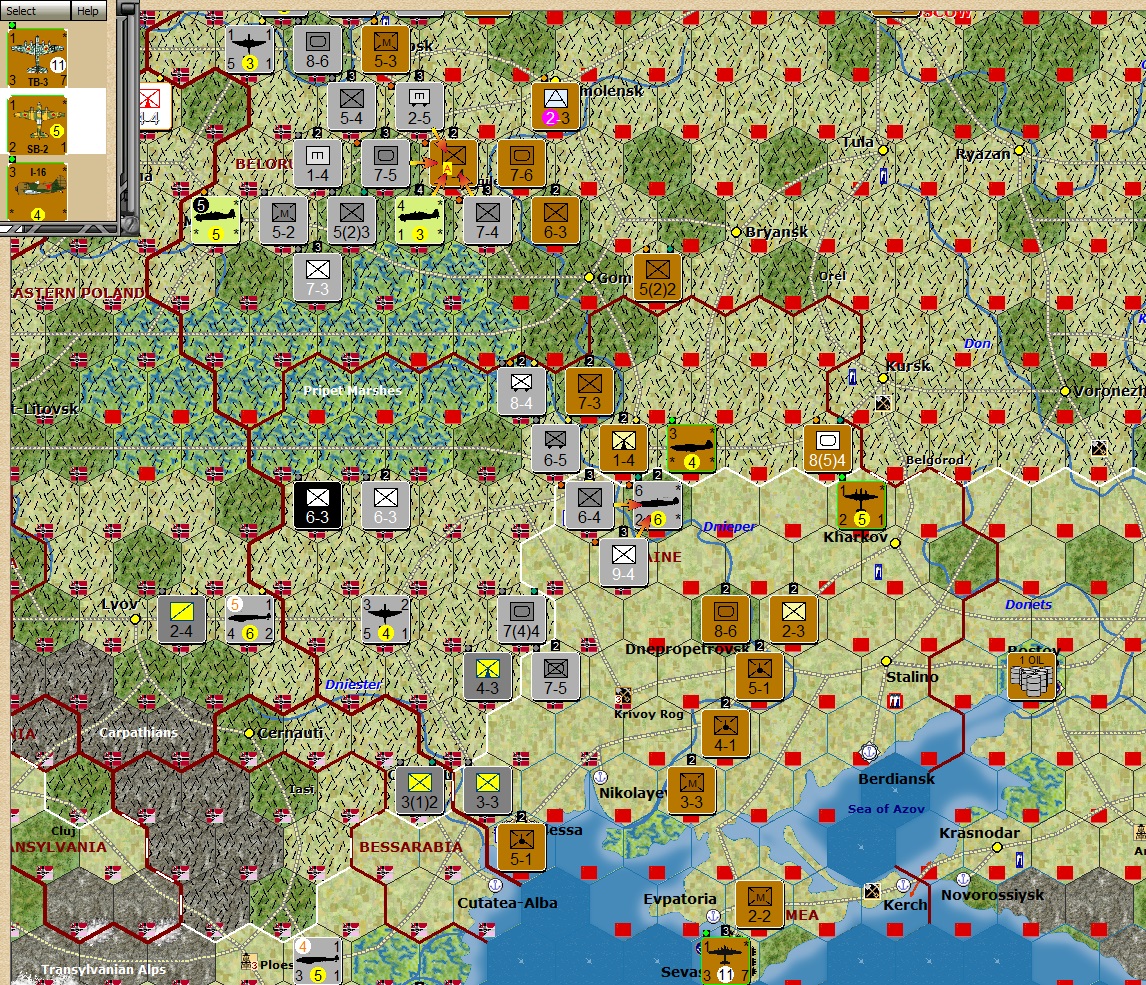Select the orange 7-3 infantry unit
The width and height of the screenshot is (1146, 985).
pos(589,390)
